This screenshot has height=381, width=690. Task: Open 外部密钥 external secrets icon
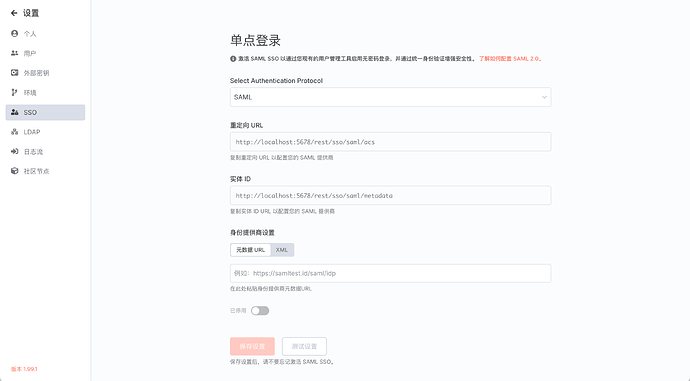[x=15, y=73]
